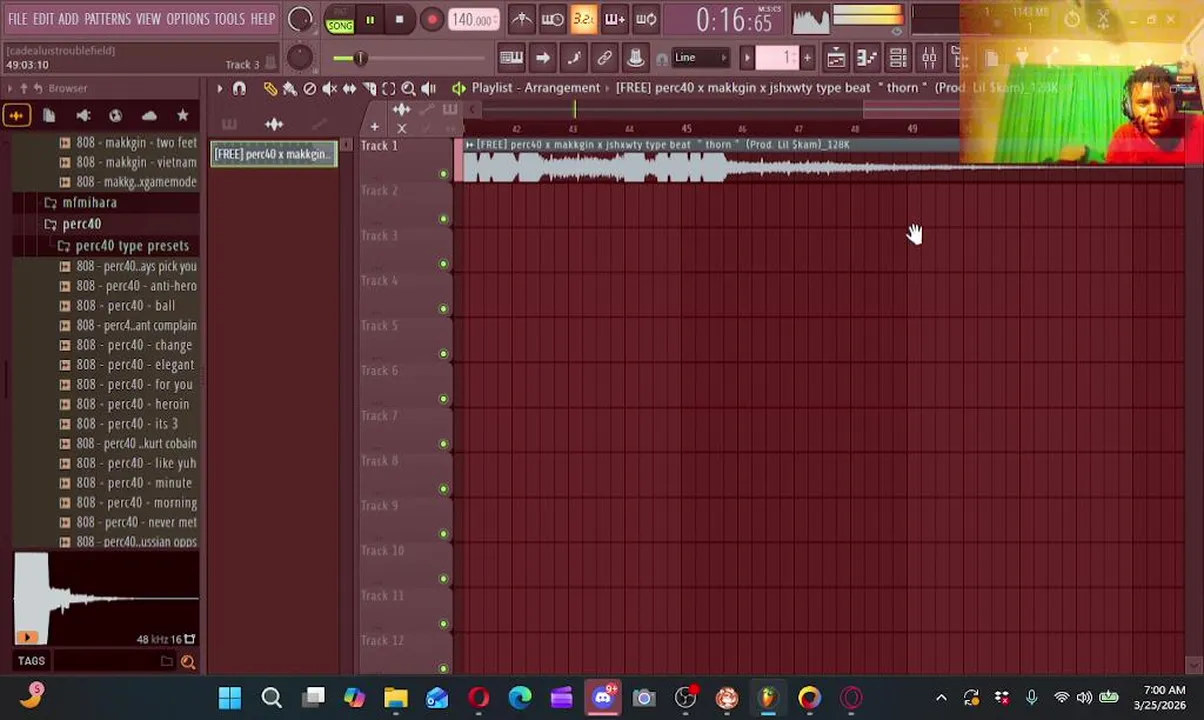
Task: Toggle Track 1 mute green dot
Action: tap(443, 174)
